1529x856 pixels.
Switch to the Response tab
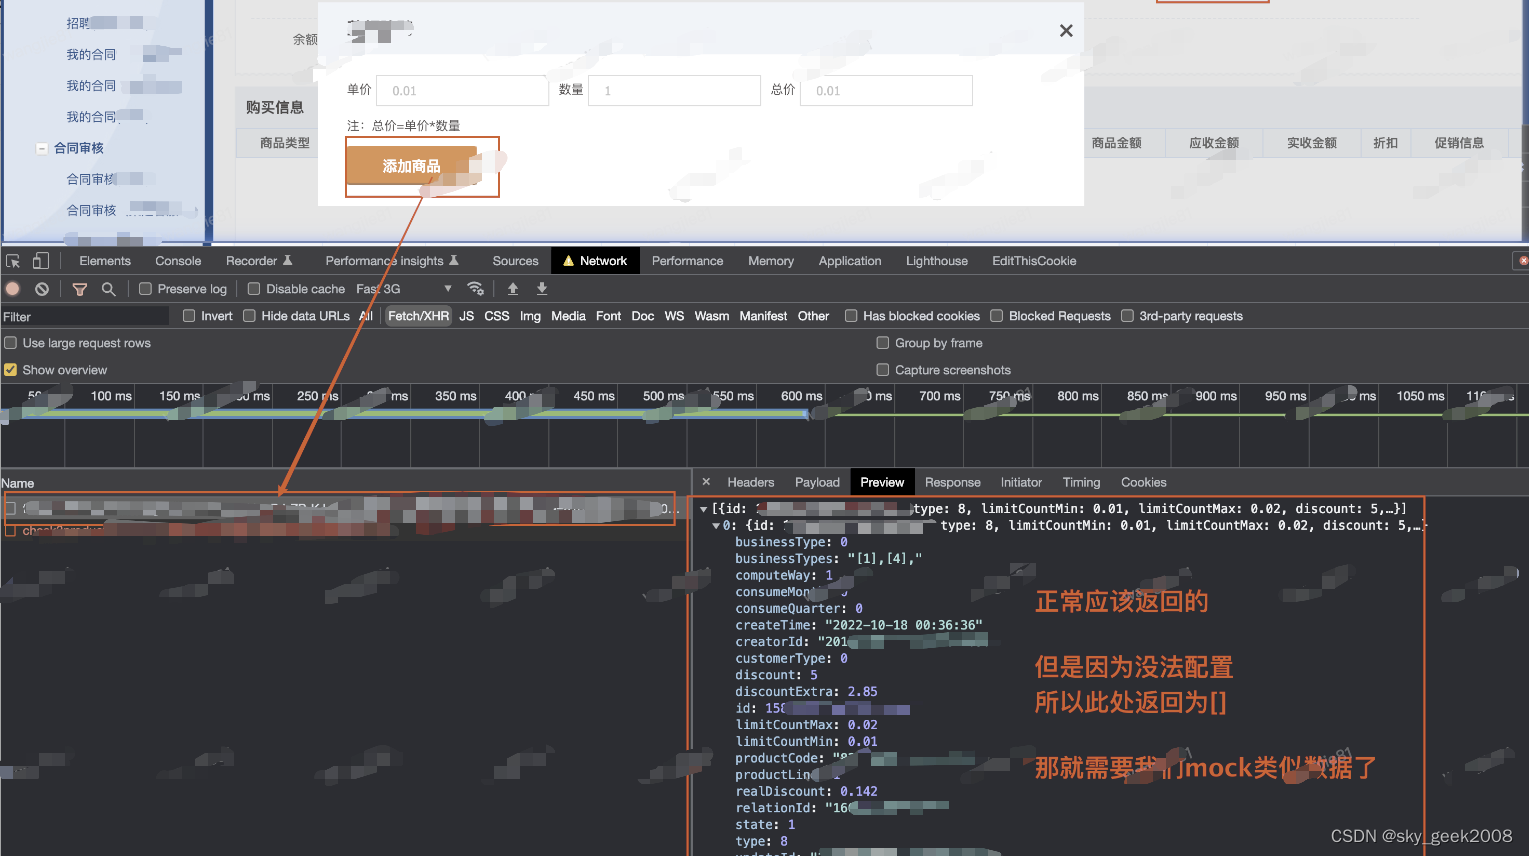tap(952, 482)
